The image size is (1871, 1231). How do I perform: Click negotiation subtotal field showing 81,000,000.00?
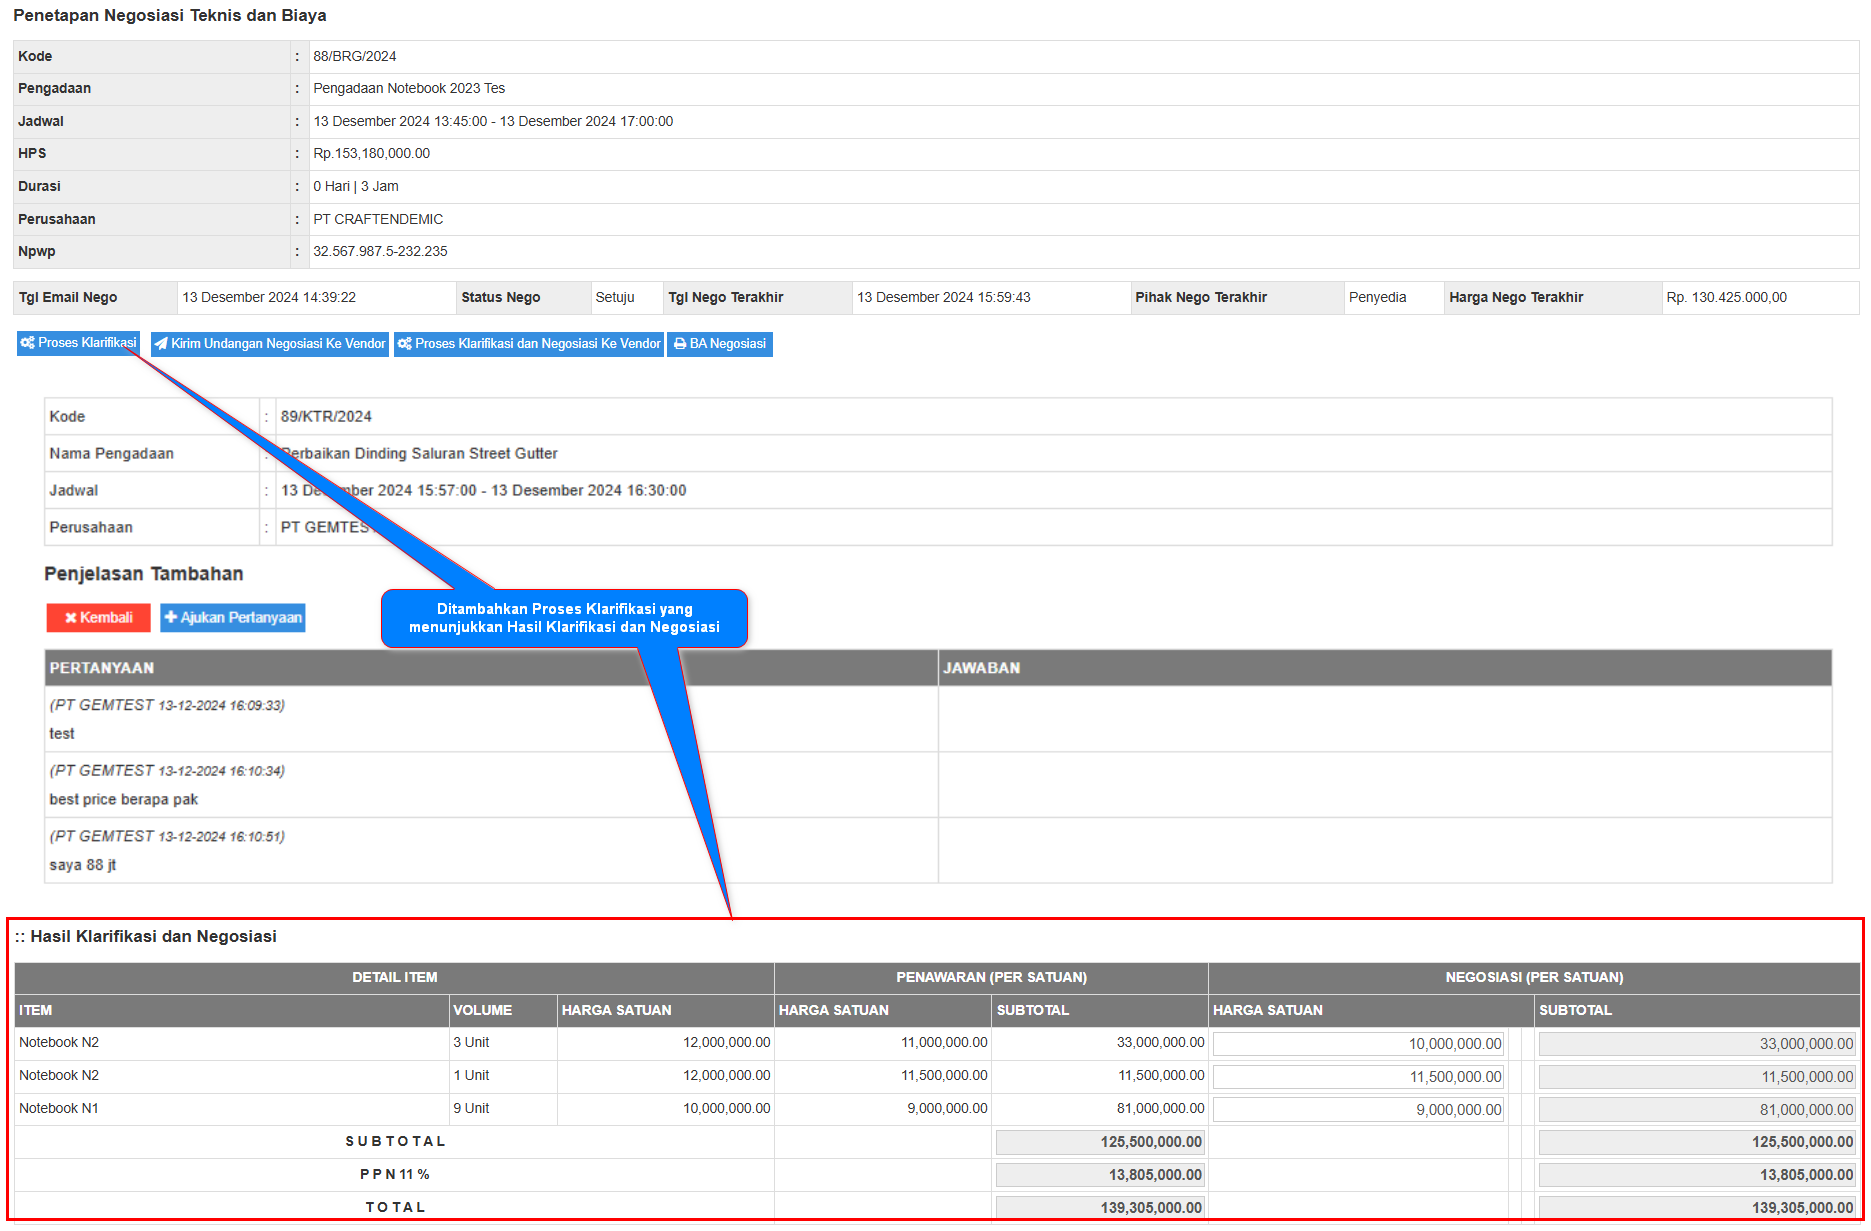point(1696,1110)
